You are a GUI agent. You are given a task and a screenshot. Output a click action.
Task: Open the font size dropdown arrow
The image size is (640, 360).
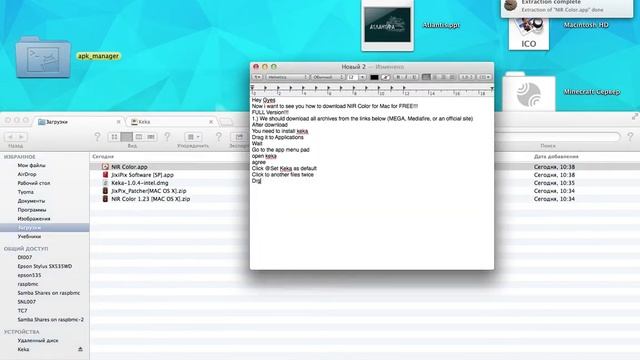click(x=362, y=77)
